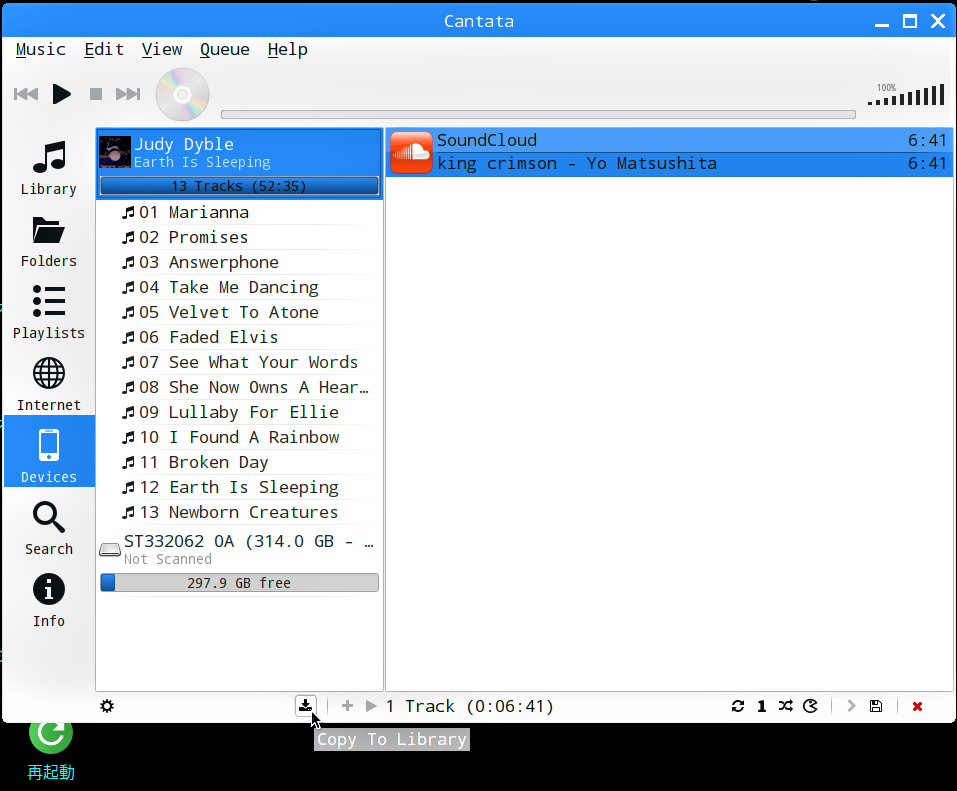Click Earth Is Sleeping album cover thumbnail

click(115, 152)
